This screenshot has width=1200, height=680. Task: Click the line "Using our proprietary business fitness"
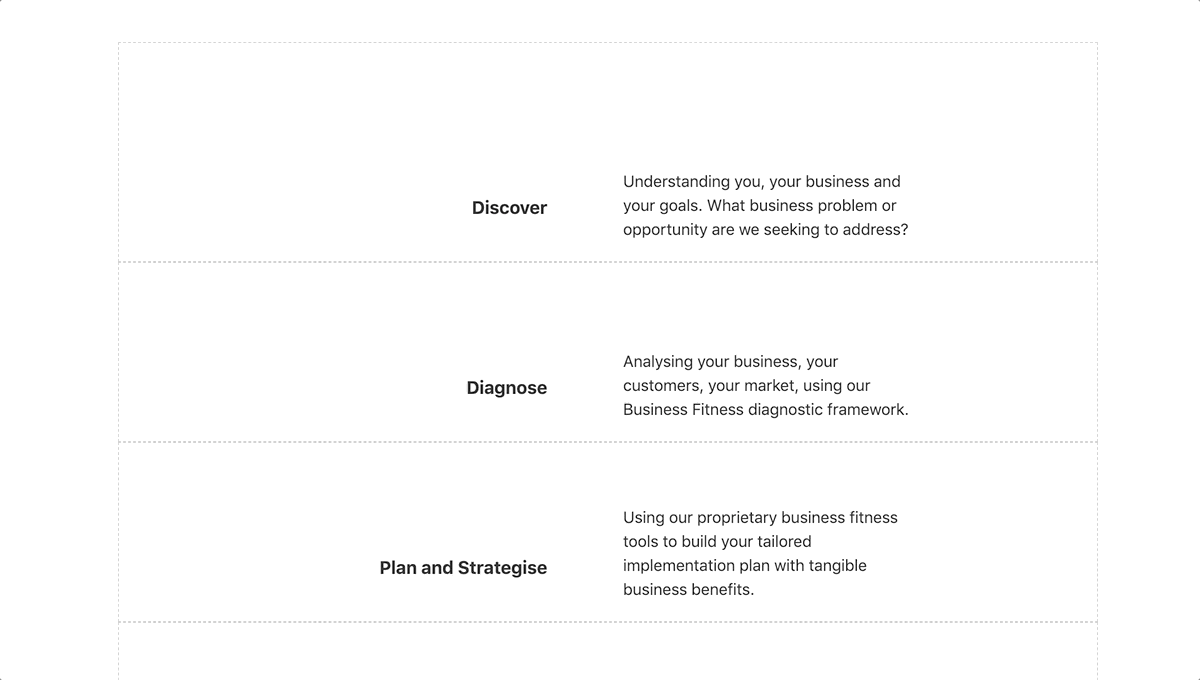760,518
